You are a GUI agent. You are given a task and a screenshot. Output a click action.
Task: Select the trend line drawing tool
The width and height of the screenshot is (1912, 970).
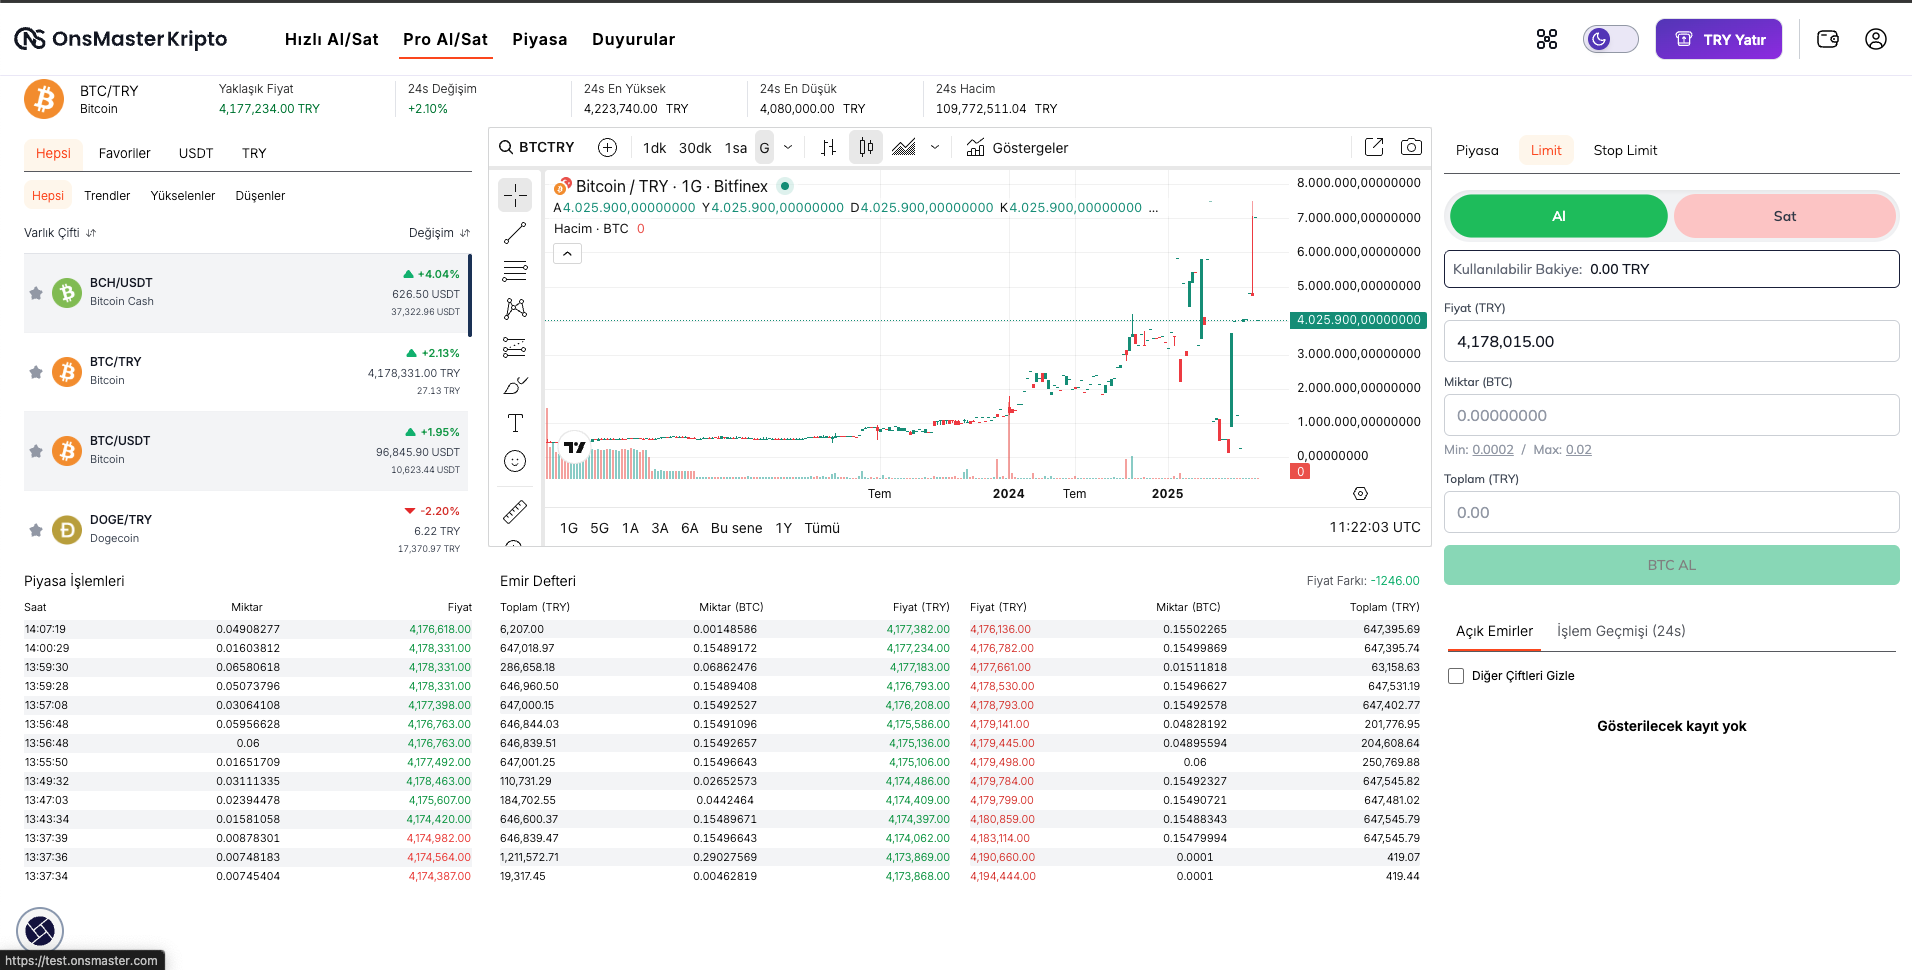tap(515, 233)
